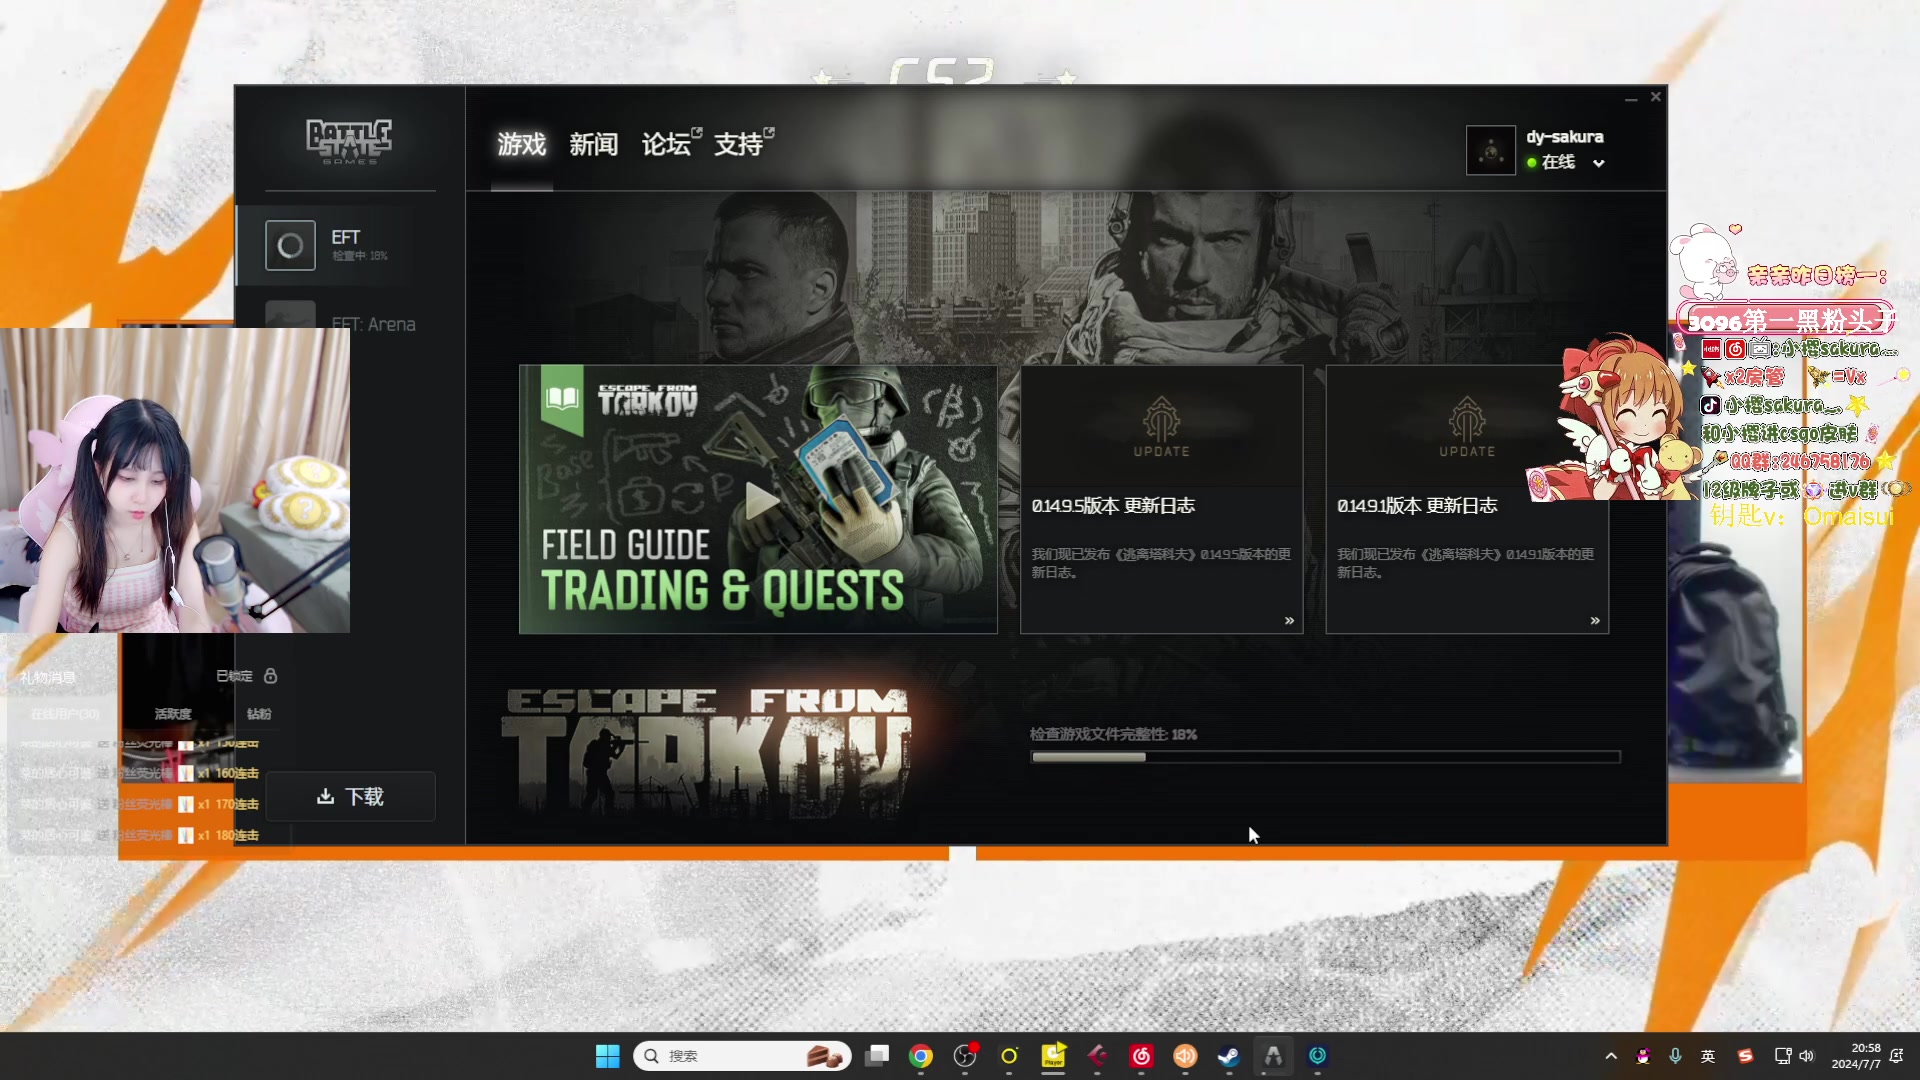
Task: Expand the 在线 status dropdown
Action: pos(1598,163)
